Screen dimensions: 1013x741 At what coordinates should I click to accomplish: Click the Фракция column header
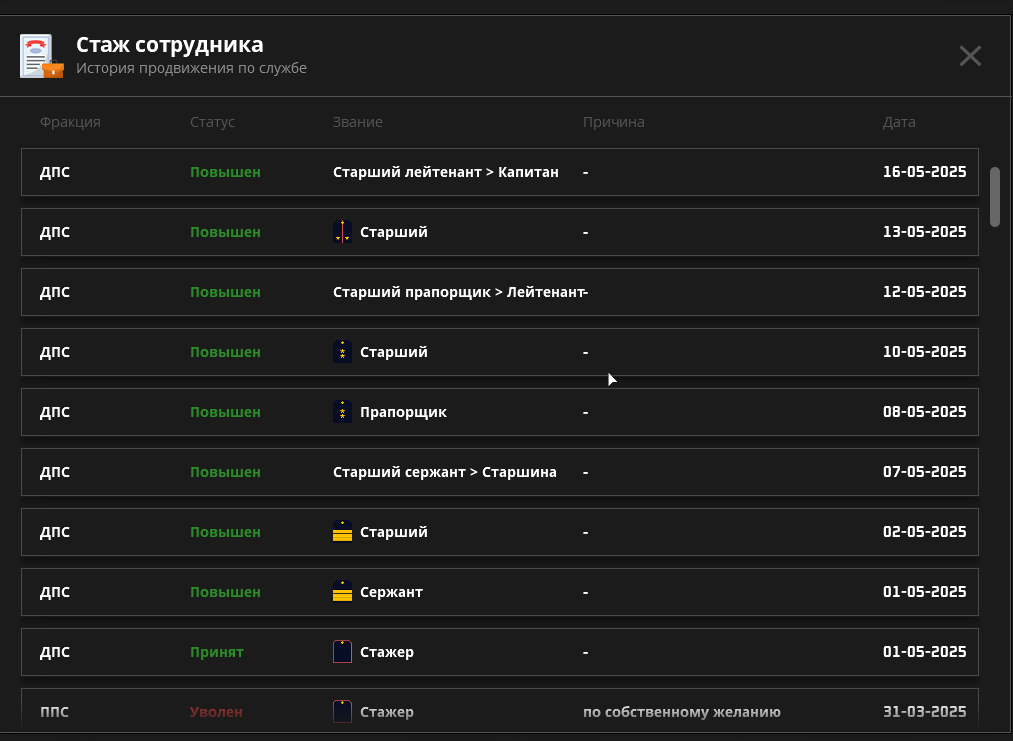[x=70, y=122]
